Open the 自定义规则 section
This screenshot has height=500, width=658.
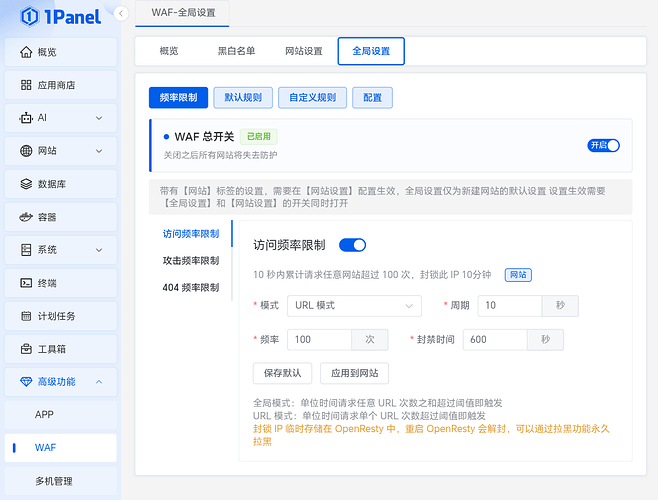pos(312,98)
